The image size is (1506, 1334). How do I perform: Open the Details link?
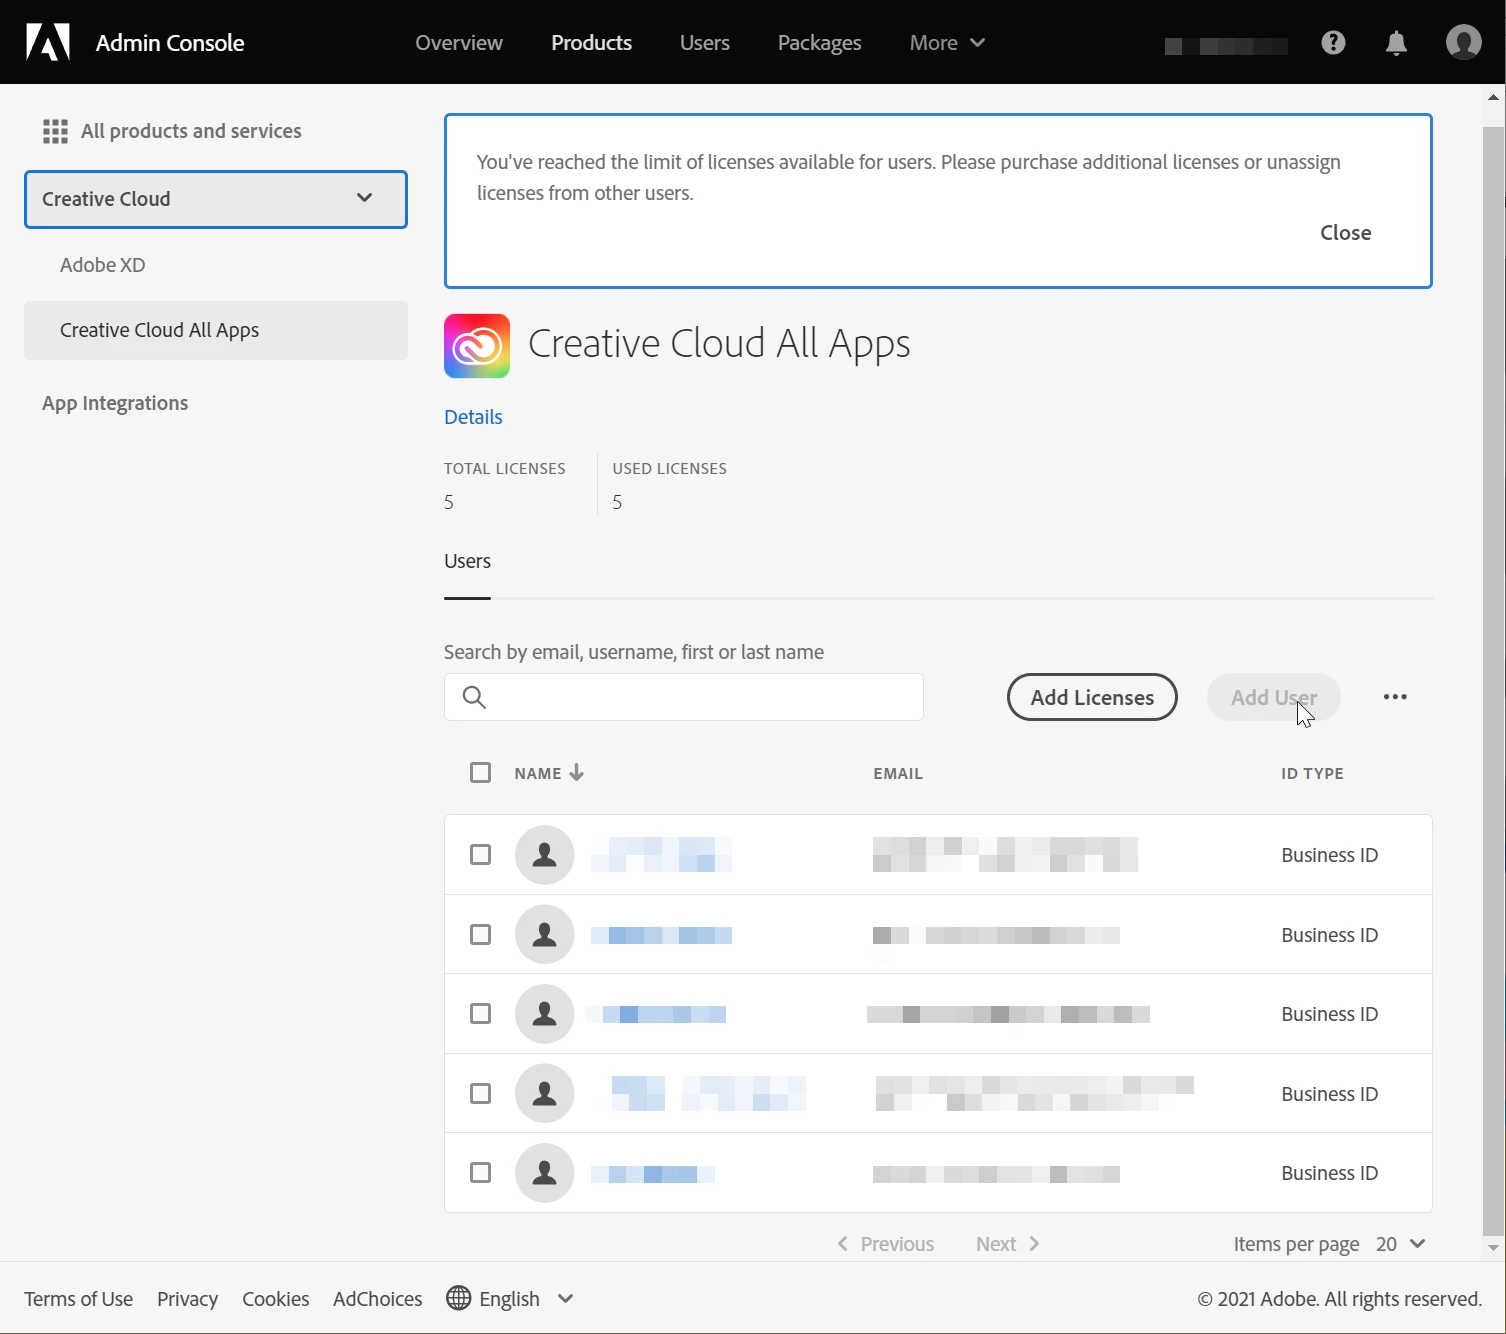473,417
